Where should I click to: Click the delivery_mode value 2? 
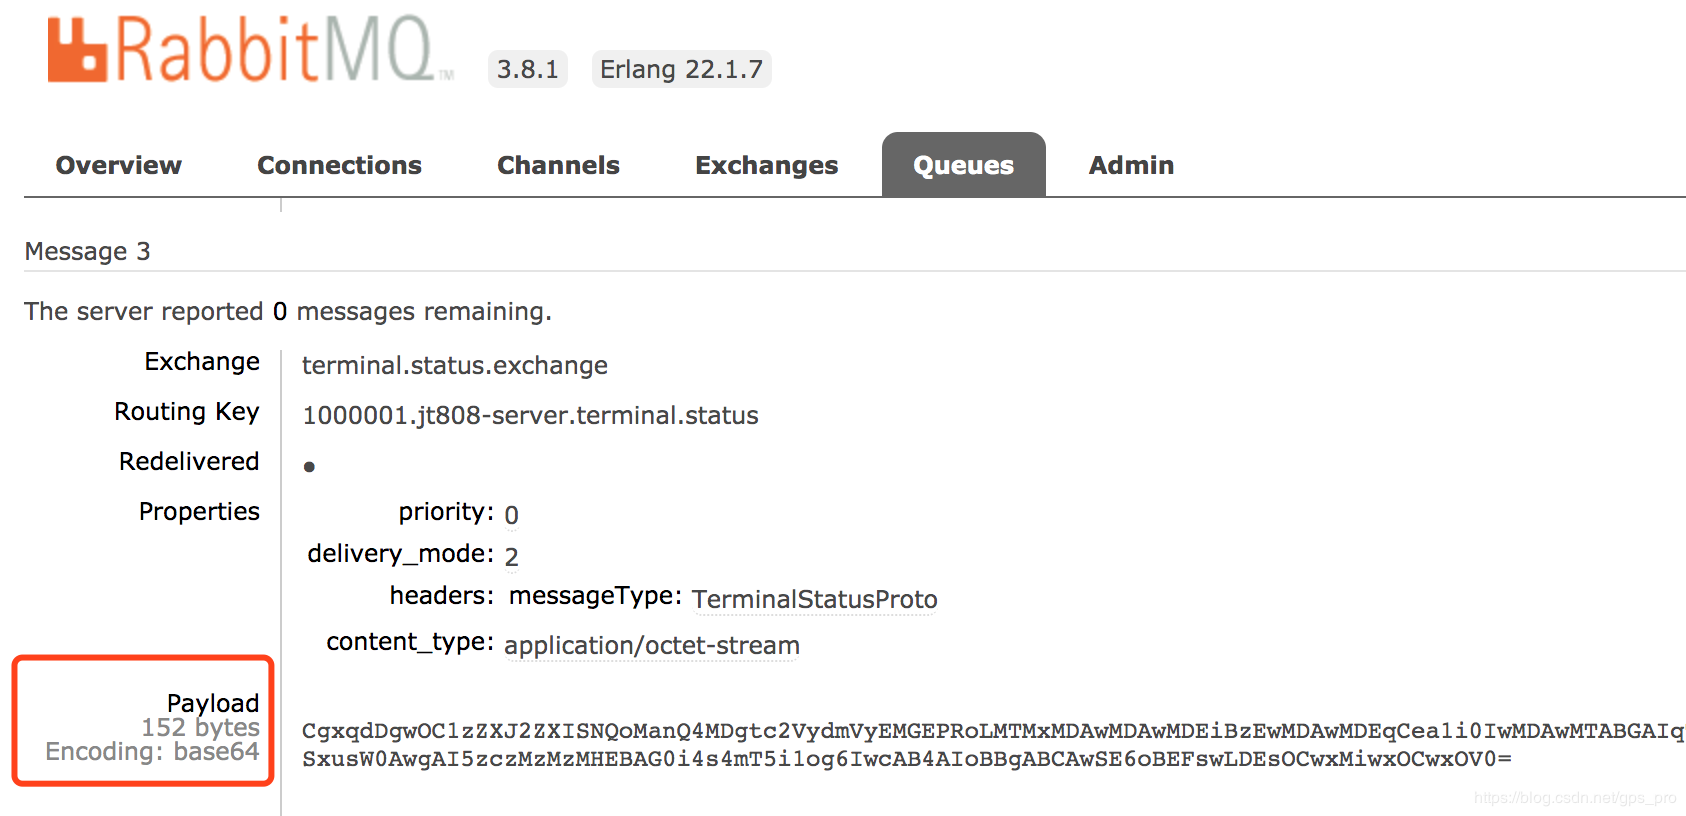pyautogui.click(x=511, y=557)
